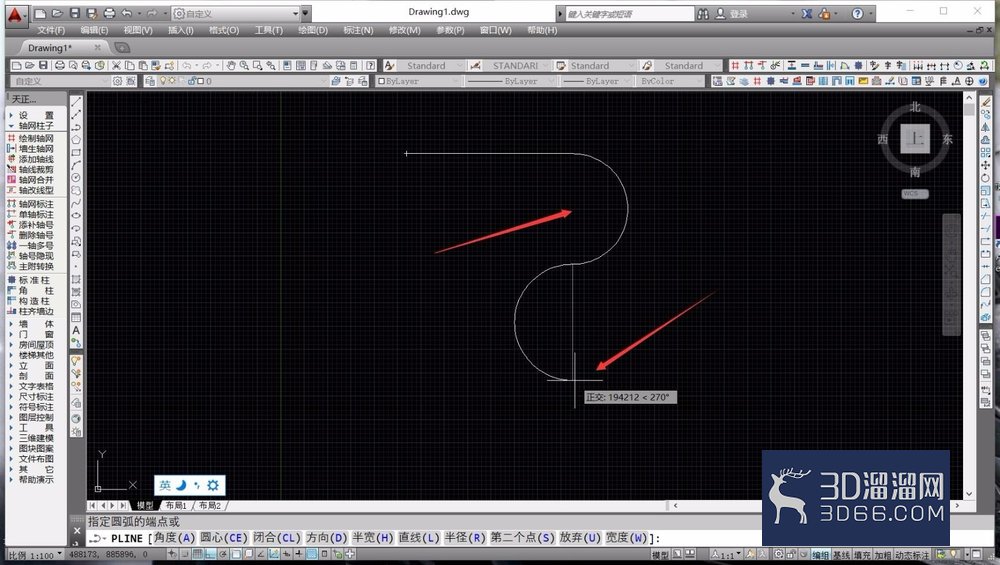The width and height of the screenshot is (1000, 565).
Task: Click 标准柱 command in side panel
Action: click(x=36, y=280)
